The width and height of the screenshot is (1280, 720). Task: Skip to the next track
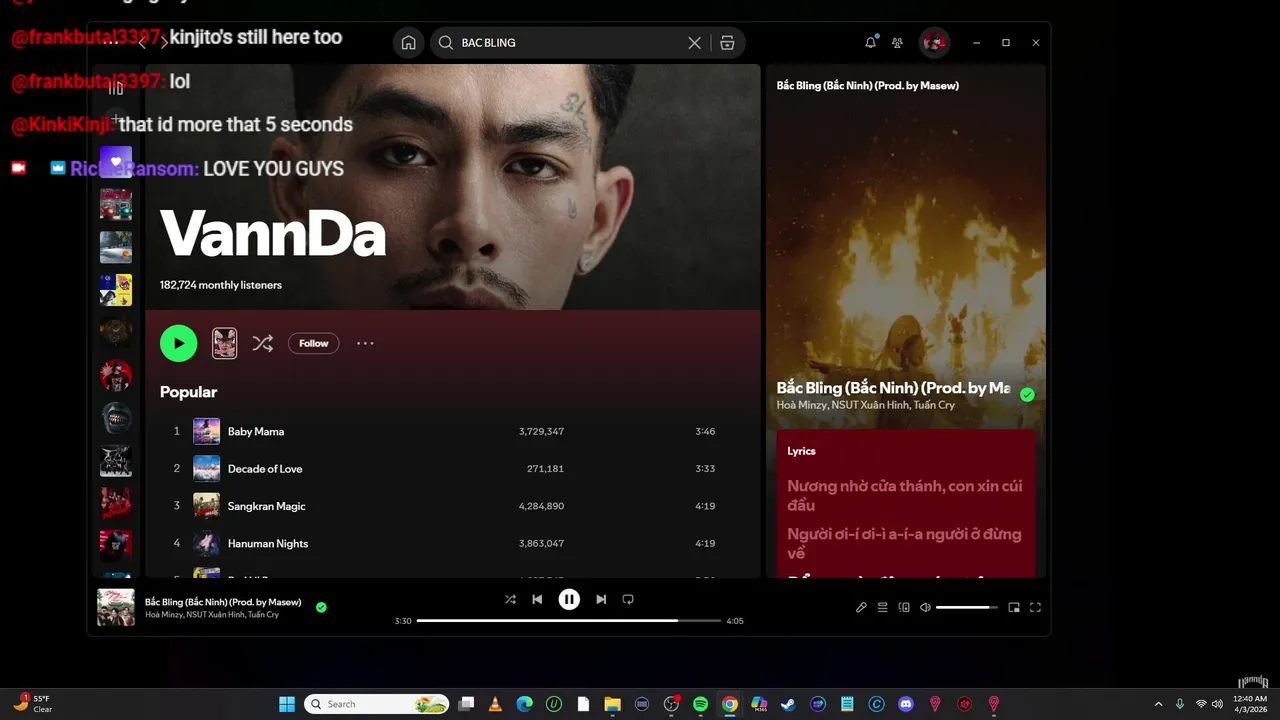click(x=601, y=599)
